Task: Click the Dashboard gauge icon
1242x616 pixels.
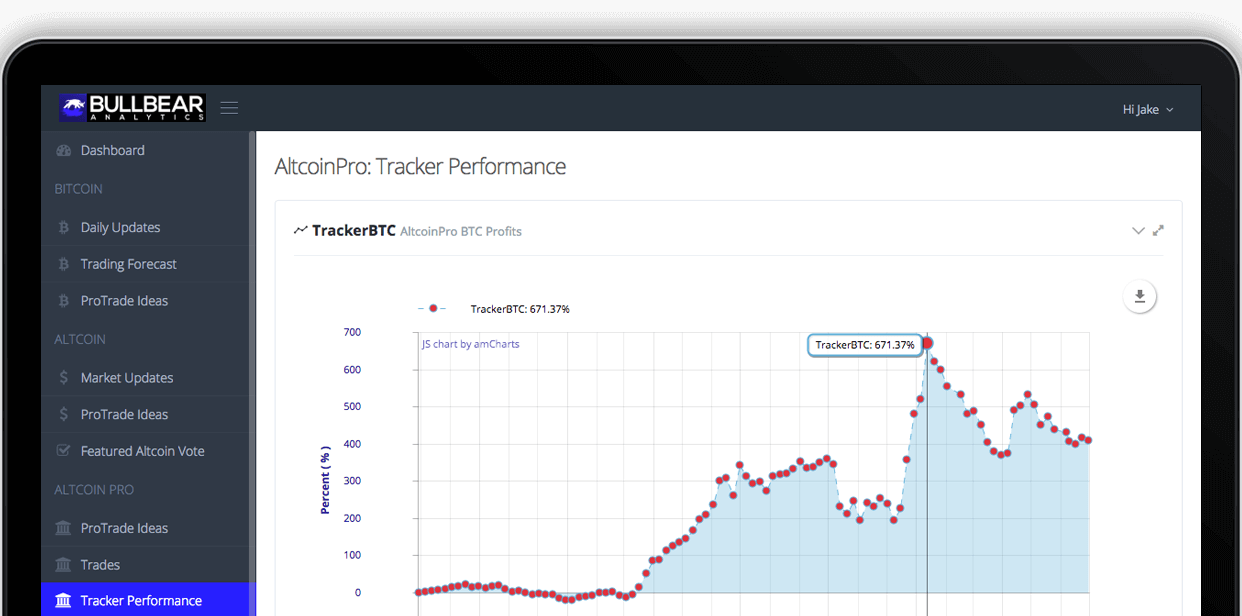Action: point(64,151)
